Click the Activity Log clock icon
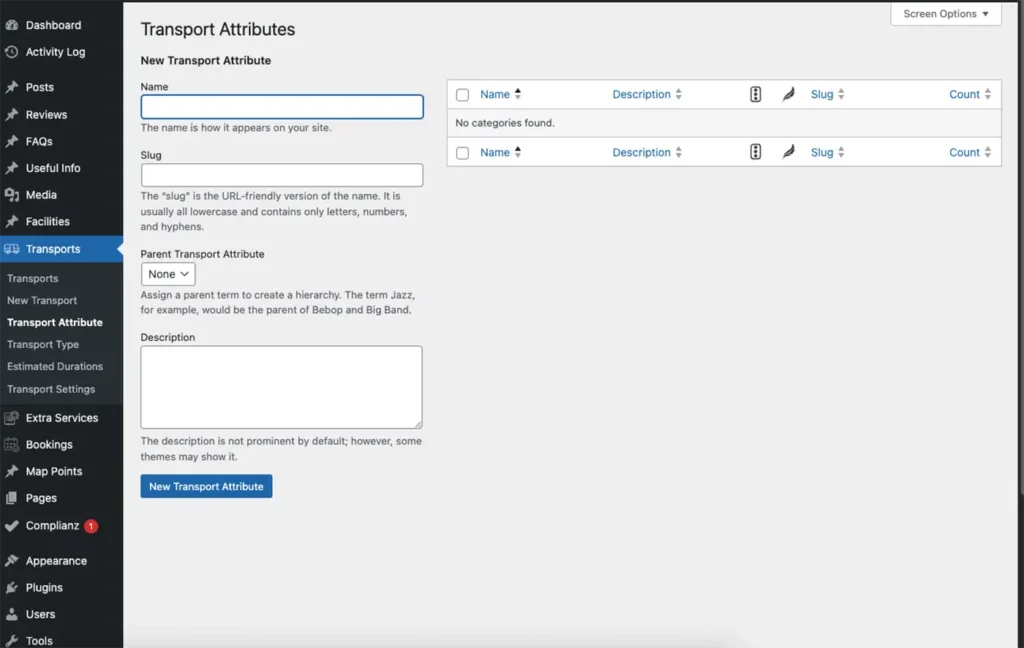Image resolution: width=1024 pixels, height=648 pixels. coord(12,52)
